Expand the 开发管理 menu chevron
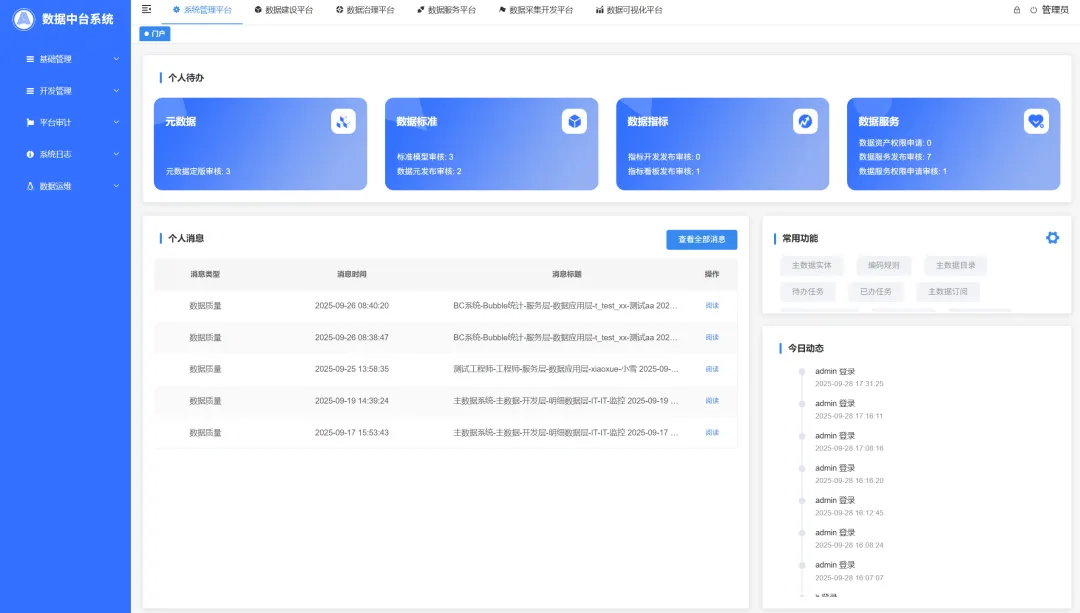1080x613 pixels. point(116,91)
